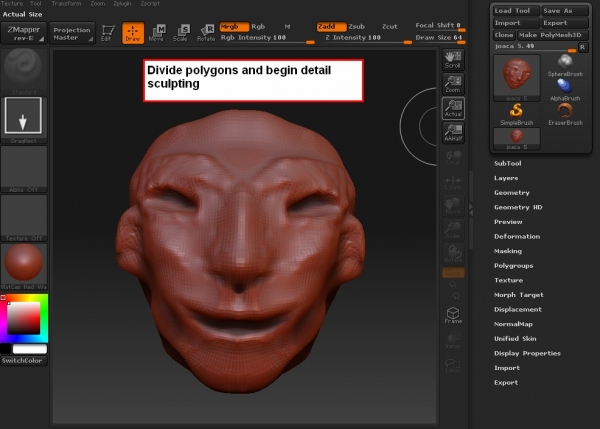The height and width of the screenshot is (429, 600).
Task: Click the Make PolyMesh3D button
Action: 552,35
